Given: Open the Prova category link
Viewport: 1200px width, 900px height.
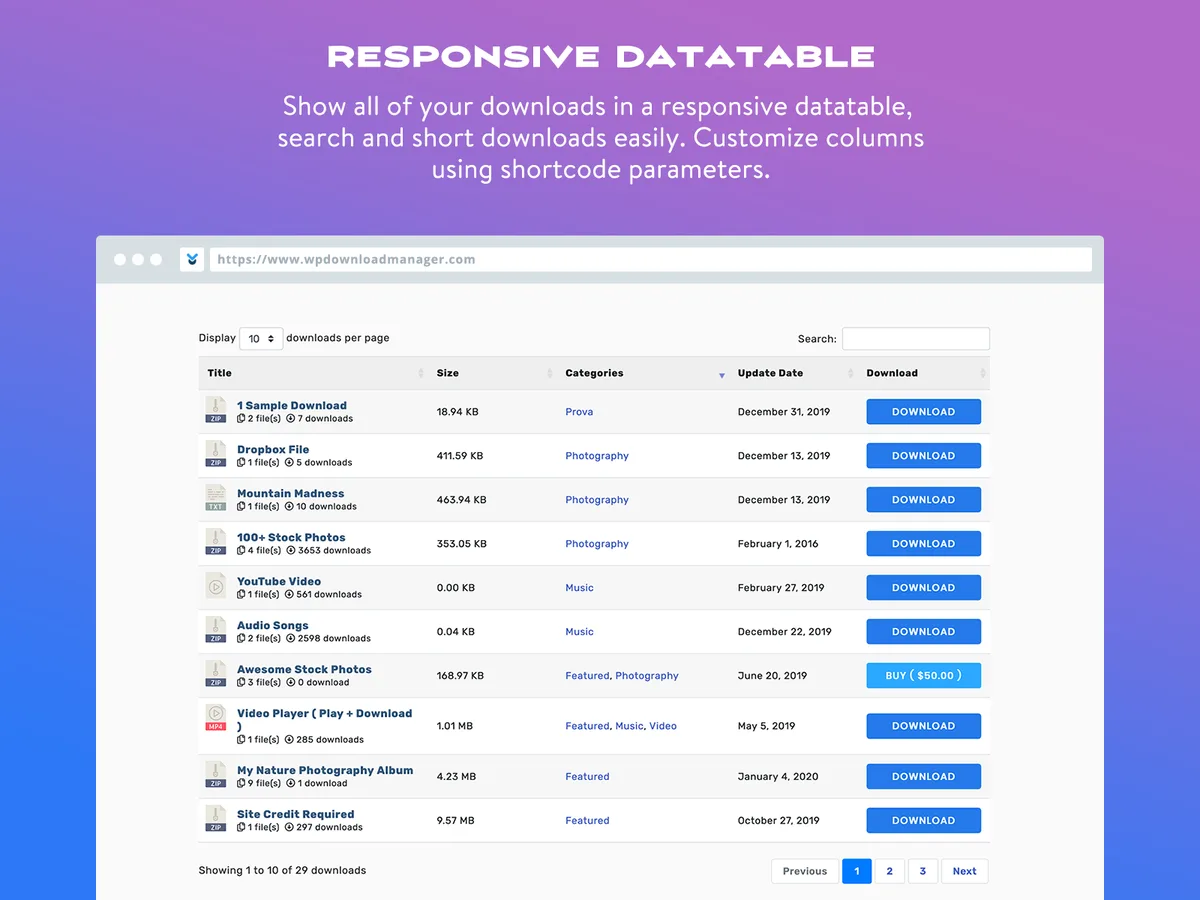Looking at the screenshot, I should point(579,412).
